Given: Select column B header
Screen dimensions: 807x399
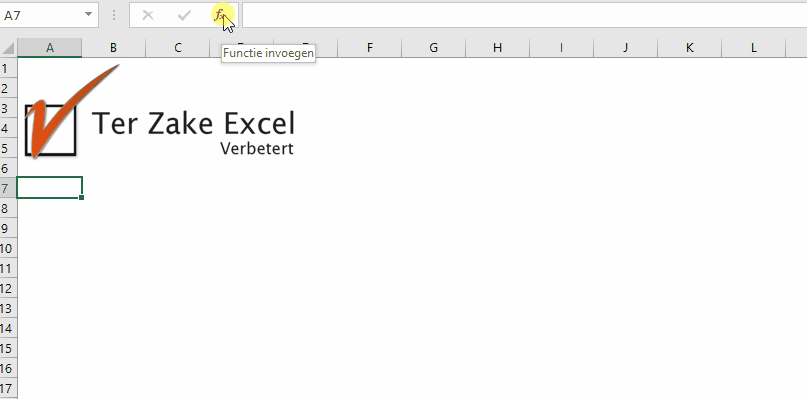Looking at the screenshot, I should tap(113, 48).
